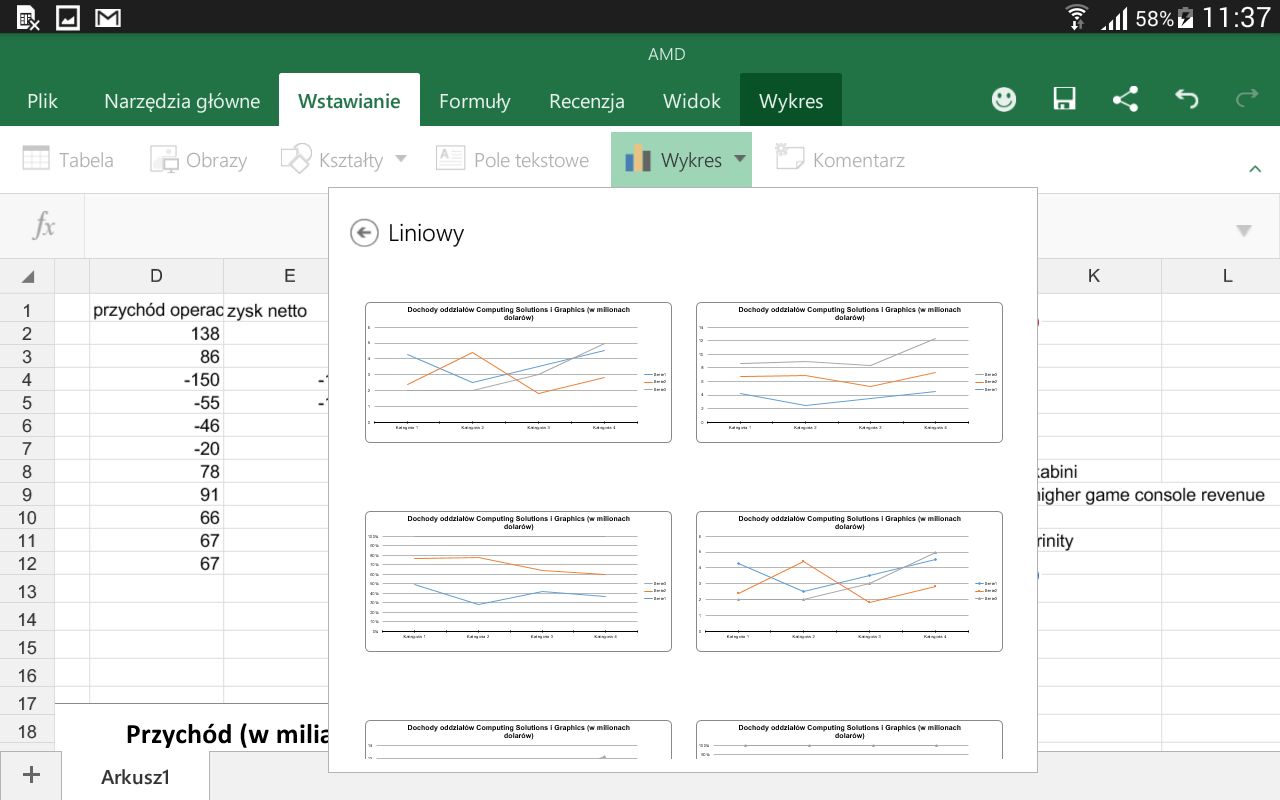The image size is (1280, 800).
Task: Expand the formula bar with the down arrow
Action: [x=1244, y=231]
